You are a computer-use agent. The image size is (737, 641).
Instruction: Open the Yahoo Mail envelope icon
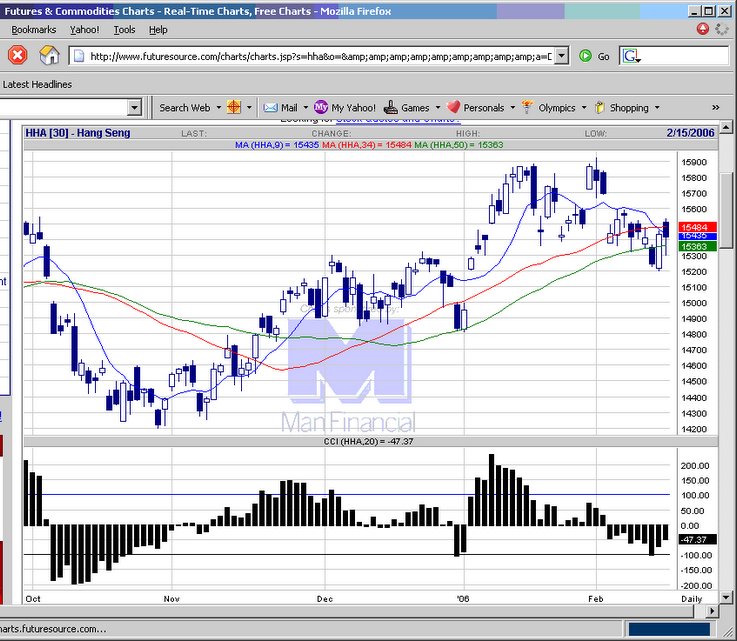(270, 108)
